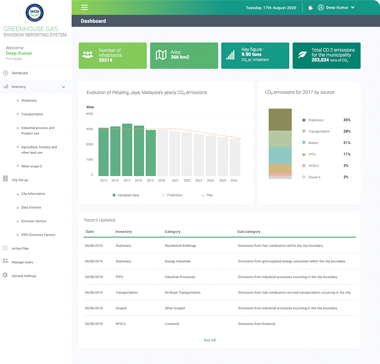Open the Stationary inventory submenu item
Screen dimensions: 380x364
tap(29, 100)
